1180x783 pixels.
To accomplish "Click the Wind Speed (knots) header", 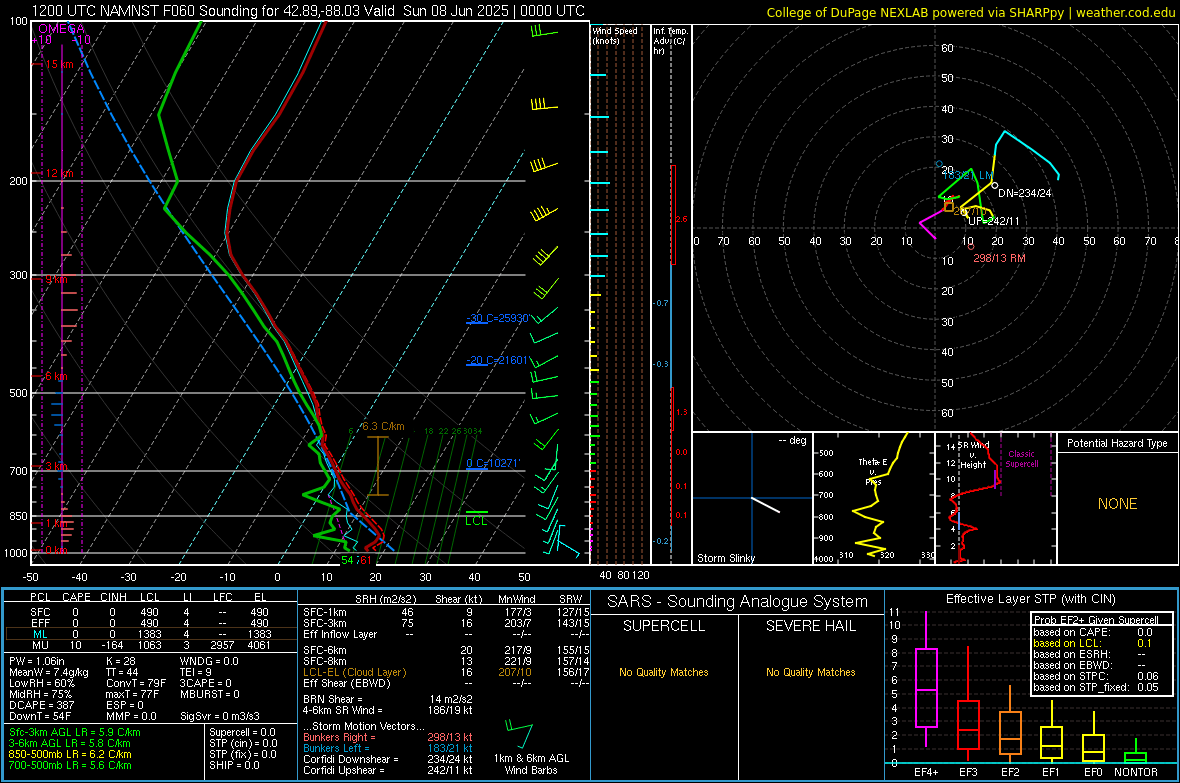I will coord(615,35).
